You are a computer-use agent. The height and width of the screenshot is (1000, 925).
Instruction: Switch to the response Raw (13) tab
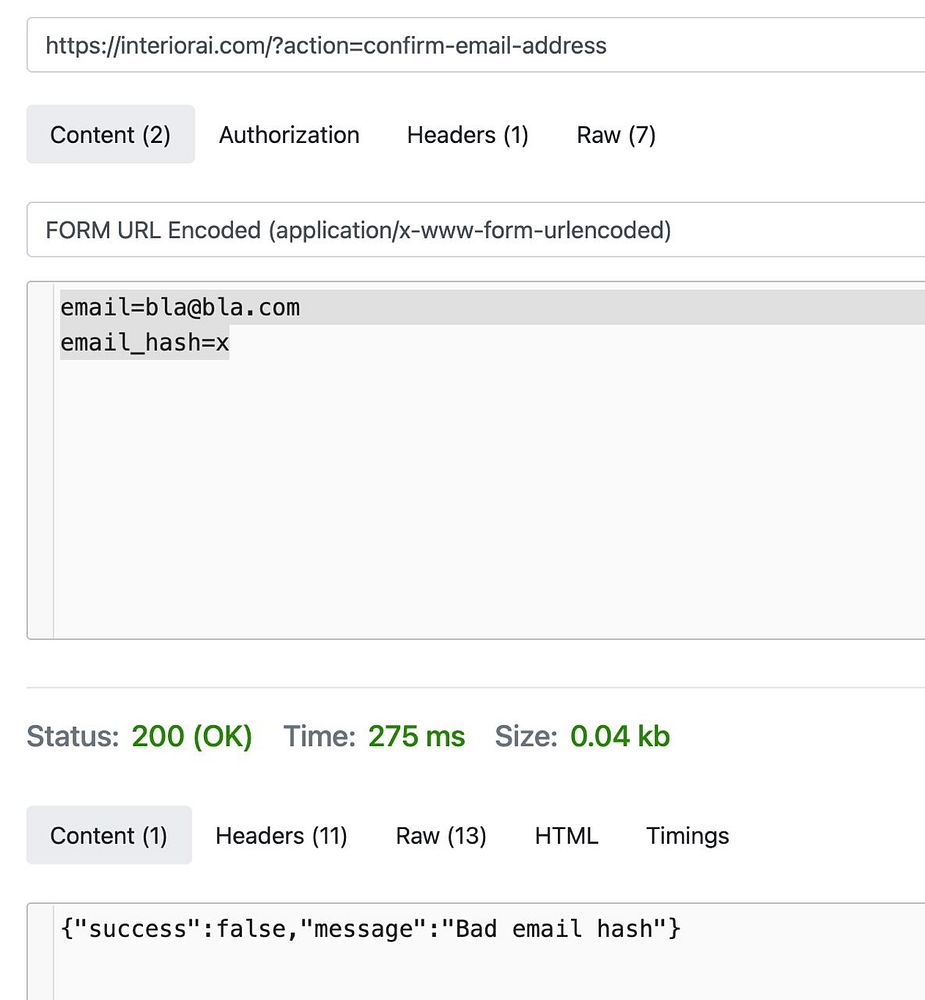click(441, 836)
